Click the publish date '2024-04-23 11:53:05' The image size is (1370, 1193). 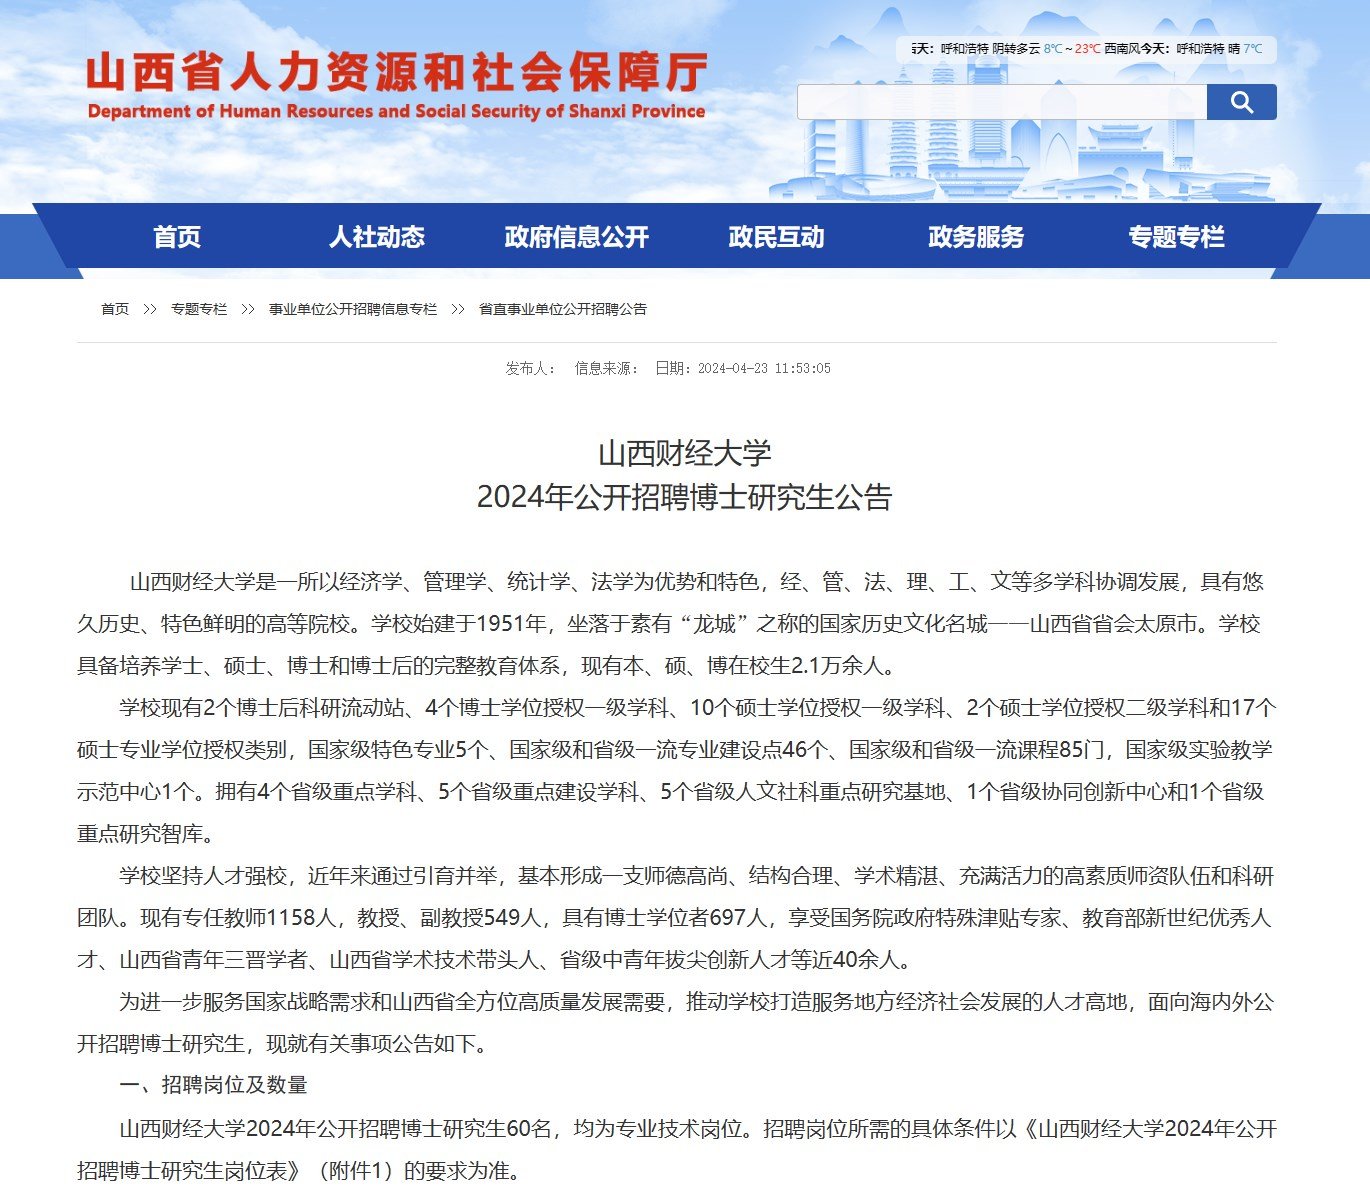pyautogui.click(x=764, y=368)
